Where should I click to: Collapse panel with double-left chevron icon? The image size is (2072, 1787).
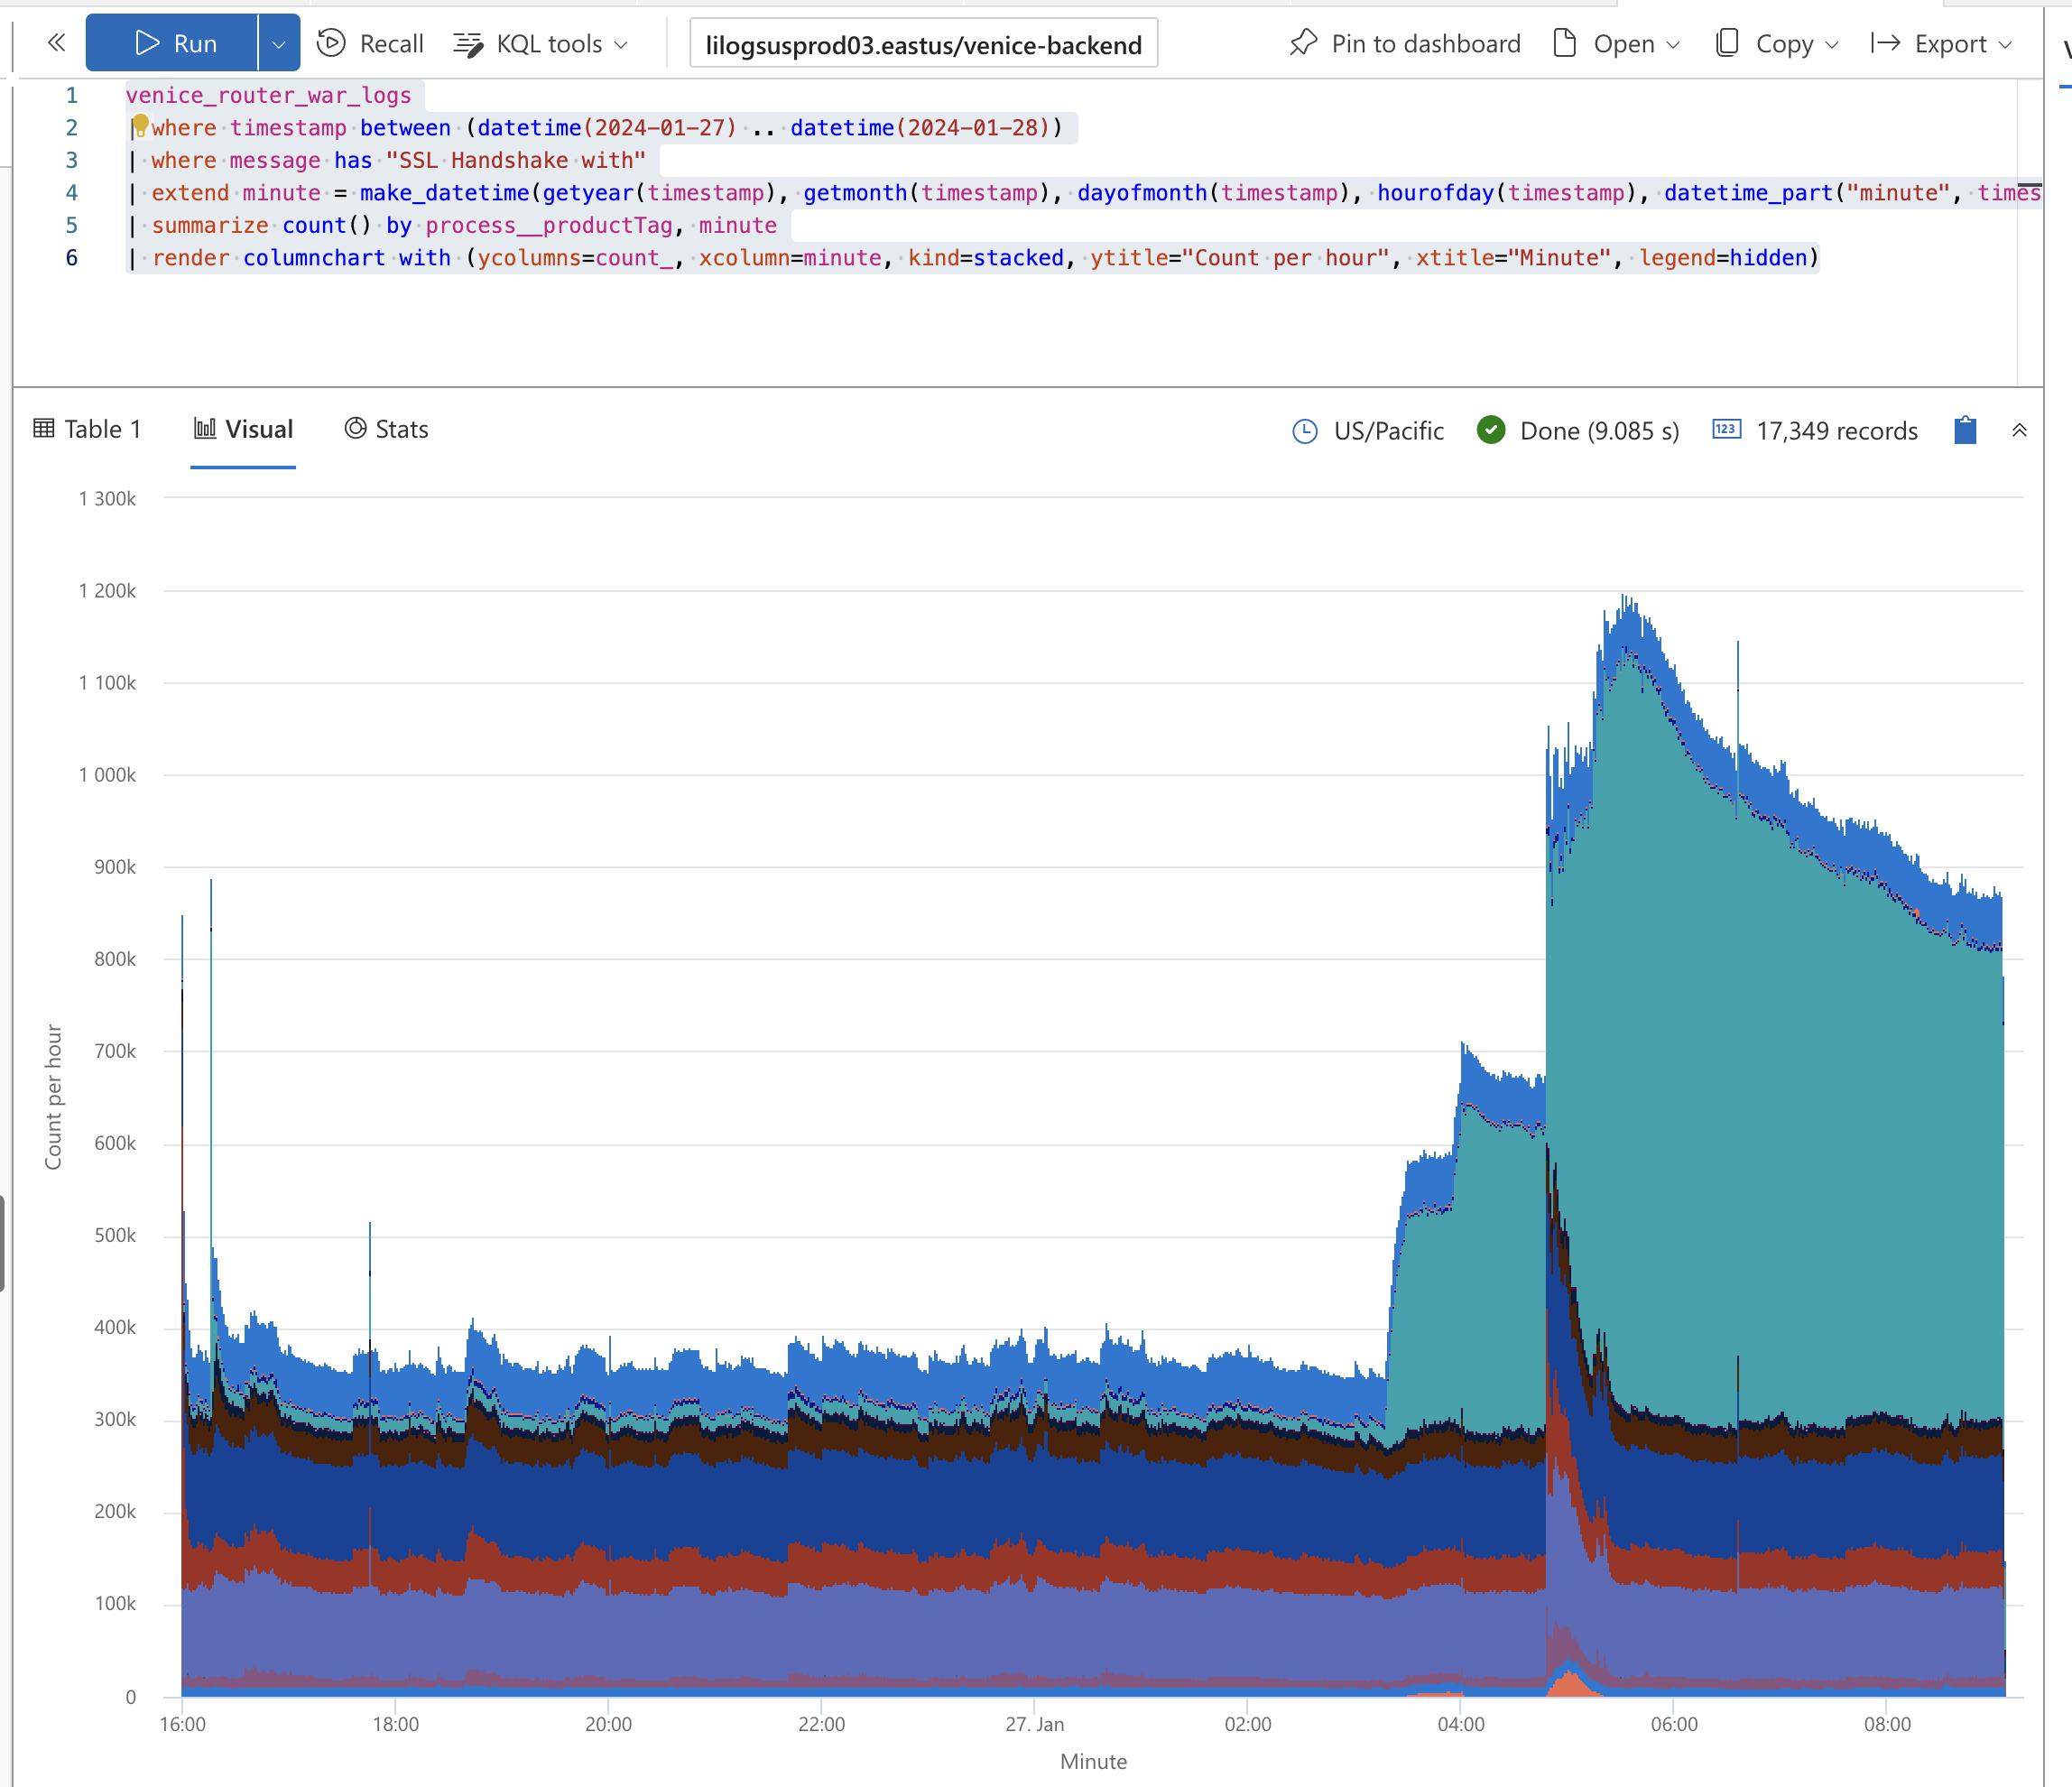[x=57, y=42]
